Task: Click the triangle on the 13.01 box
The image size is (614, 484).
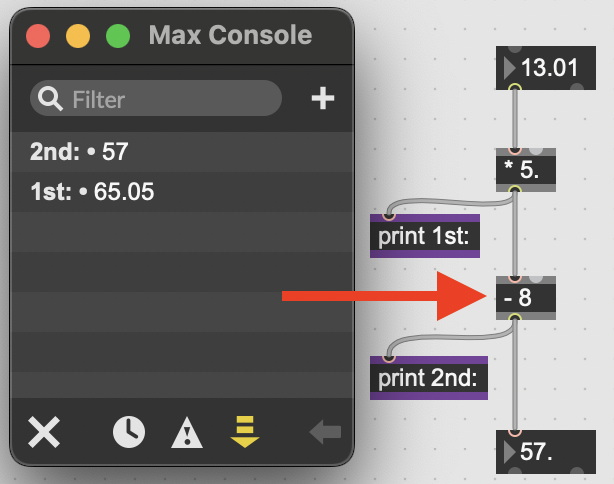Action: pyautogui.click(x=509, y=69)
